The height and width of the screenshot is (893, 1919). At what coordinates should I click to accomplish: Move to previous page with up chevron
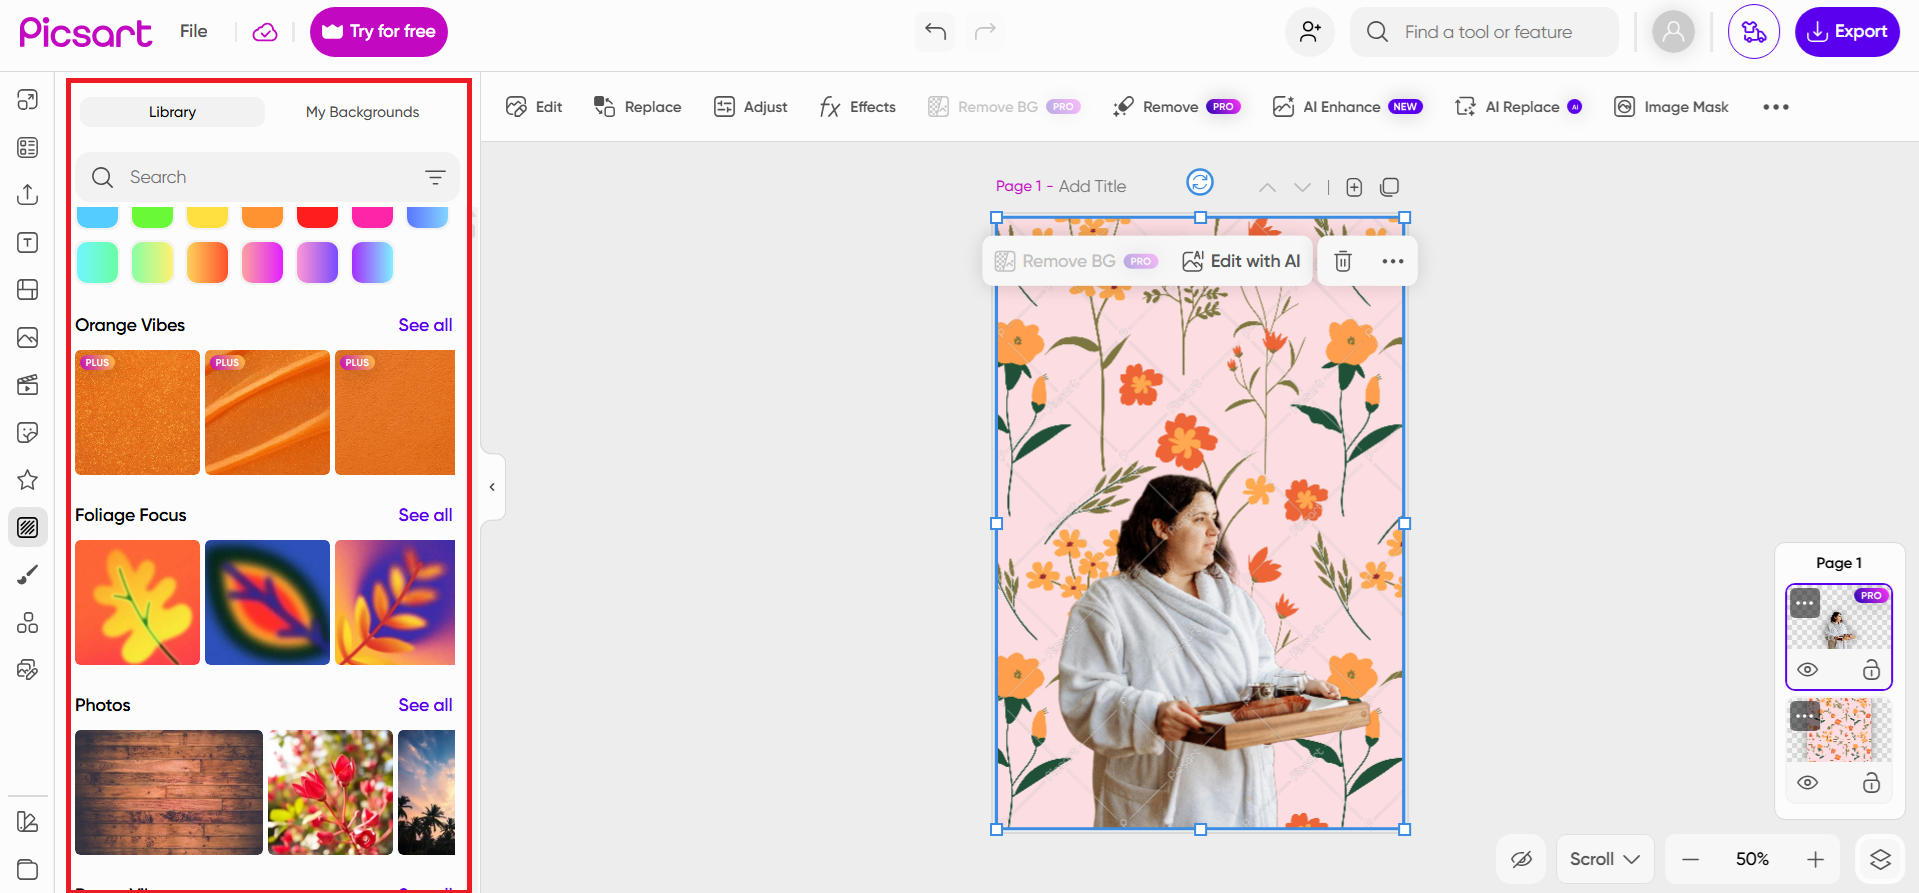point(1267,187)
